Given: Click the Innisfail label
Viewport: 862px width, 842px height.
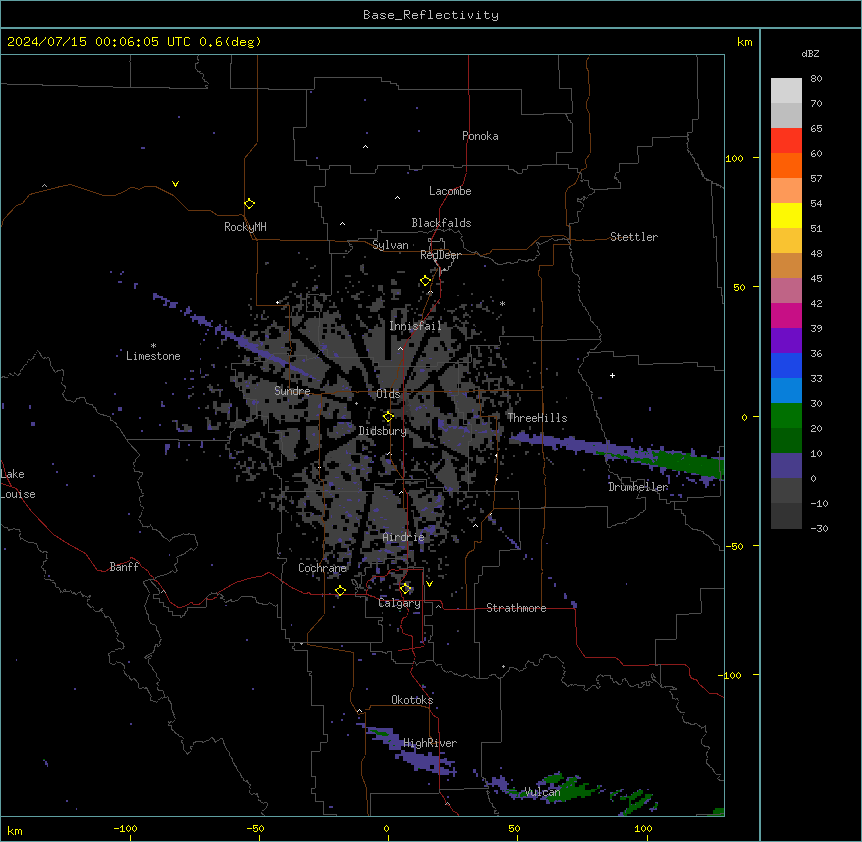Looking at the screenshot, I should click(416, 326).
